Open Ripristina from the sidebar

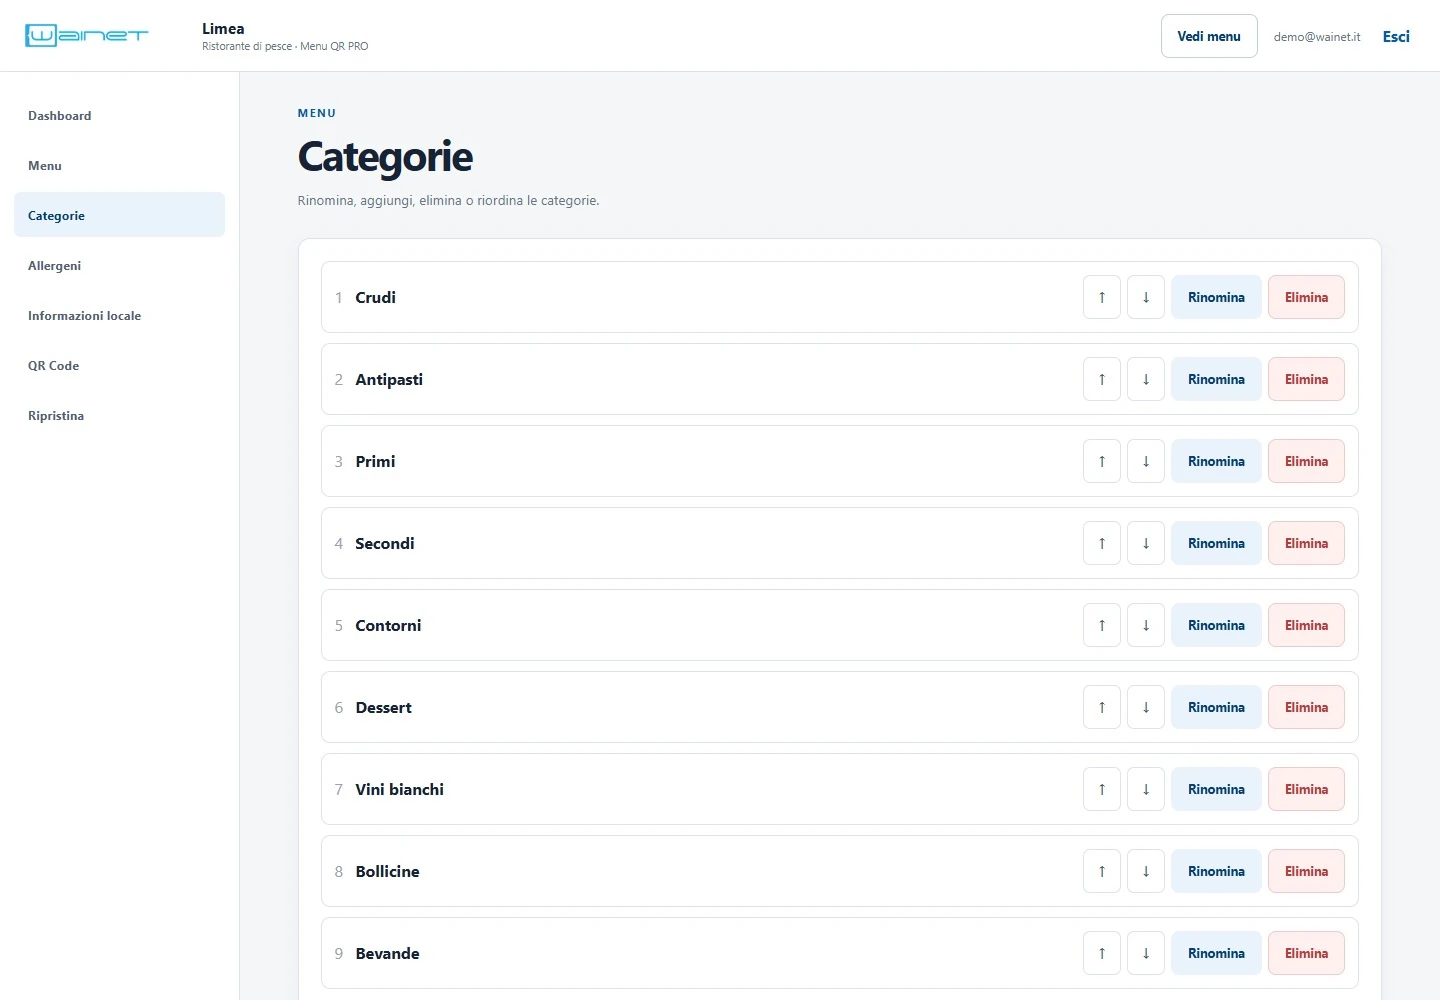(x=119, y=416)
